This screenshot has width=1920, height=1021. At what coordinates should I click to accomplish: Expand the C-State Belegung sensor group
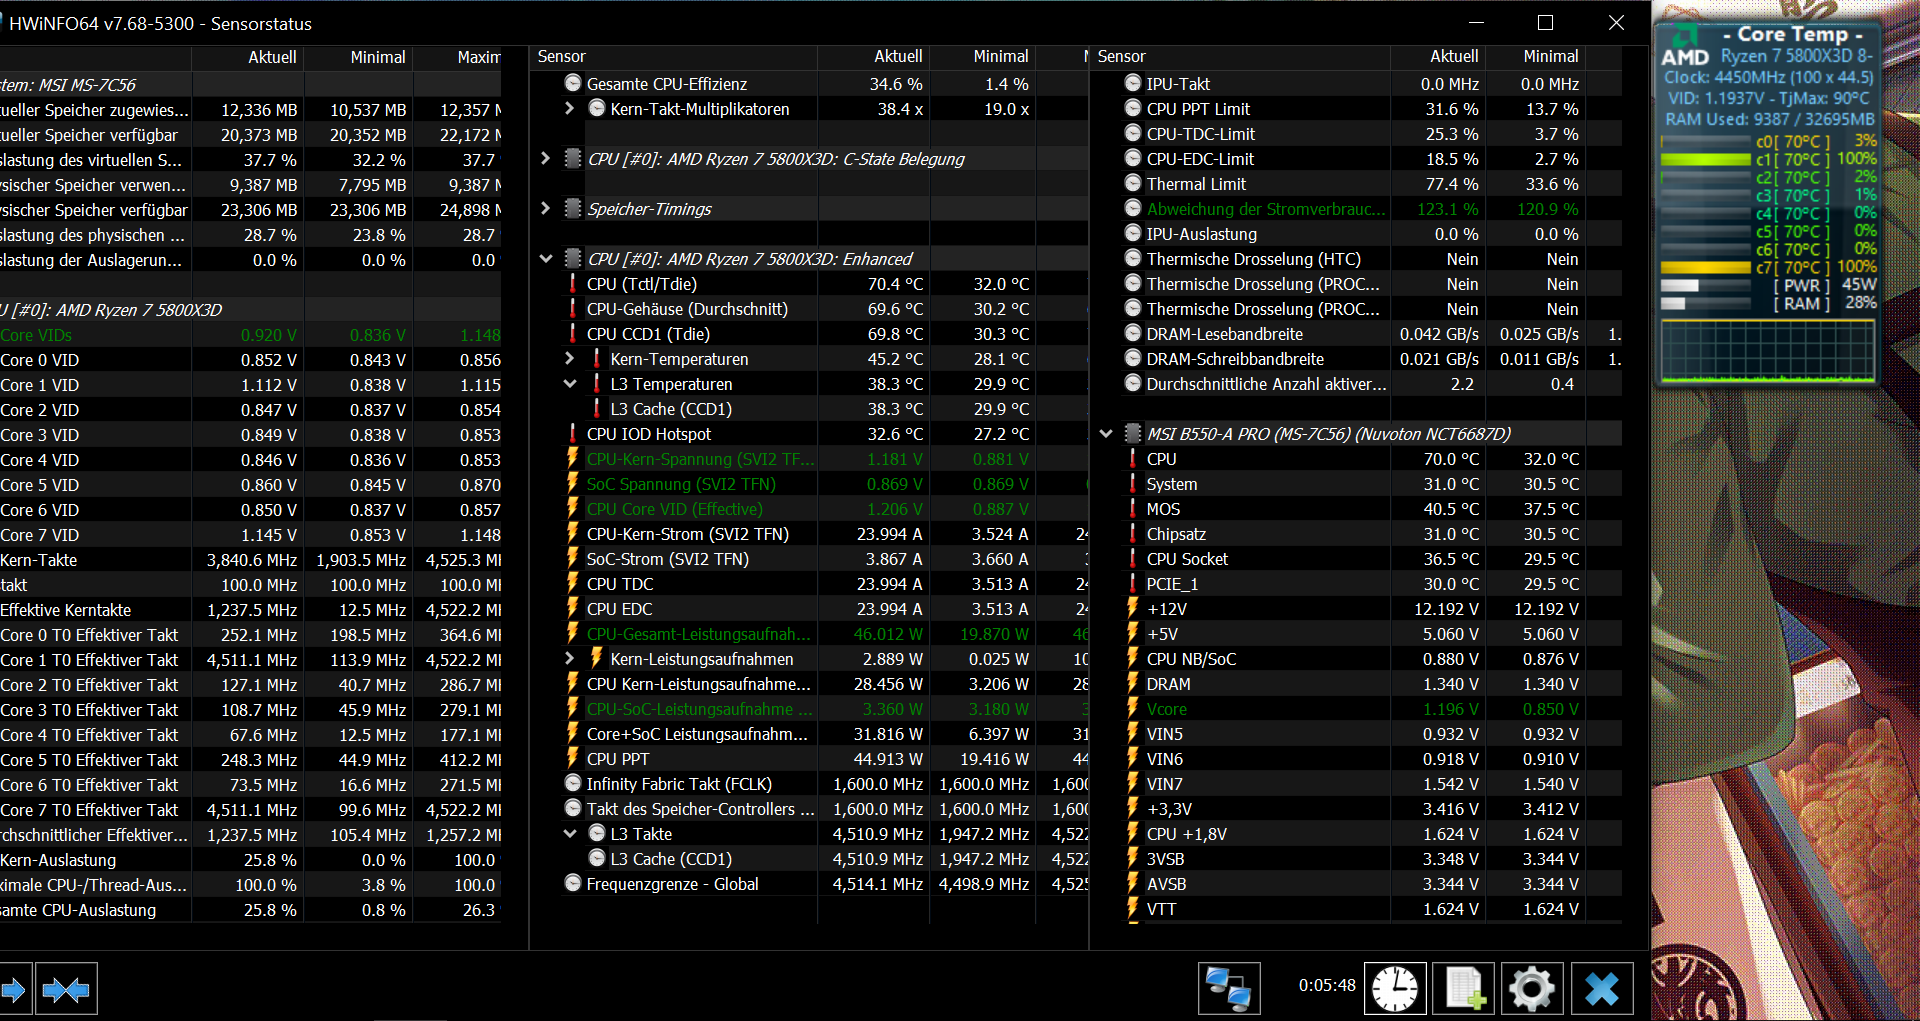[x=545, y=158]
